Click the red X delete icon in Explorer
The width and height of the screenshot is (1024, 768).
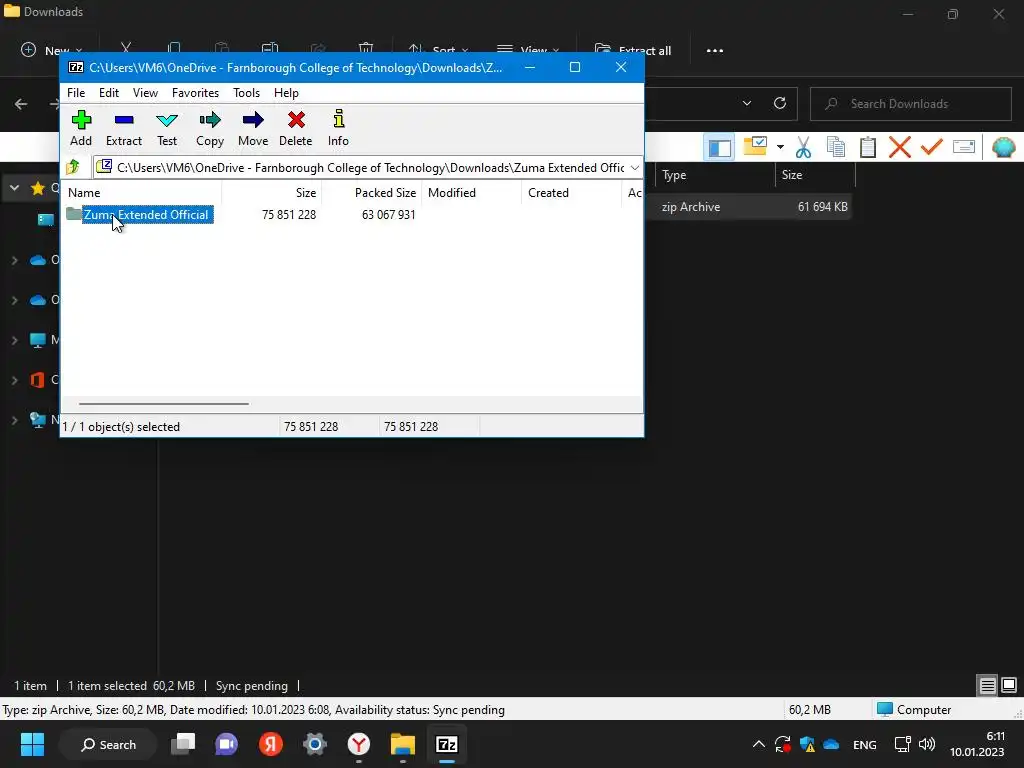point(900,147)
